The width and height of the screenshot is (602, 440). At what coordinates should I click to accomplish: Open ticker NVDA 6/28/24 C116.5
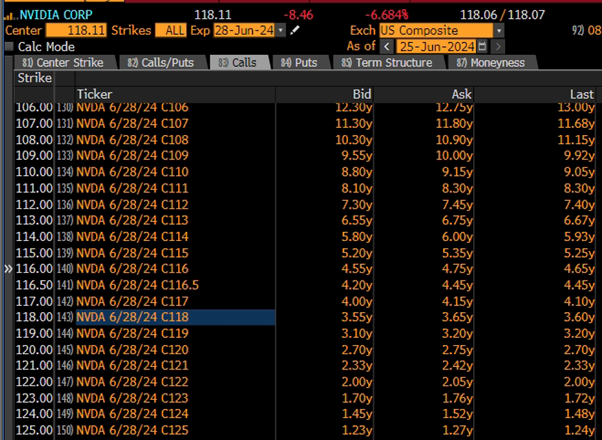137,285
